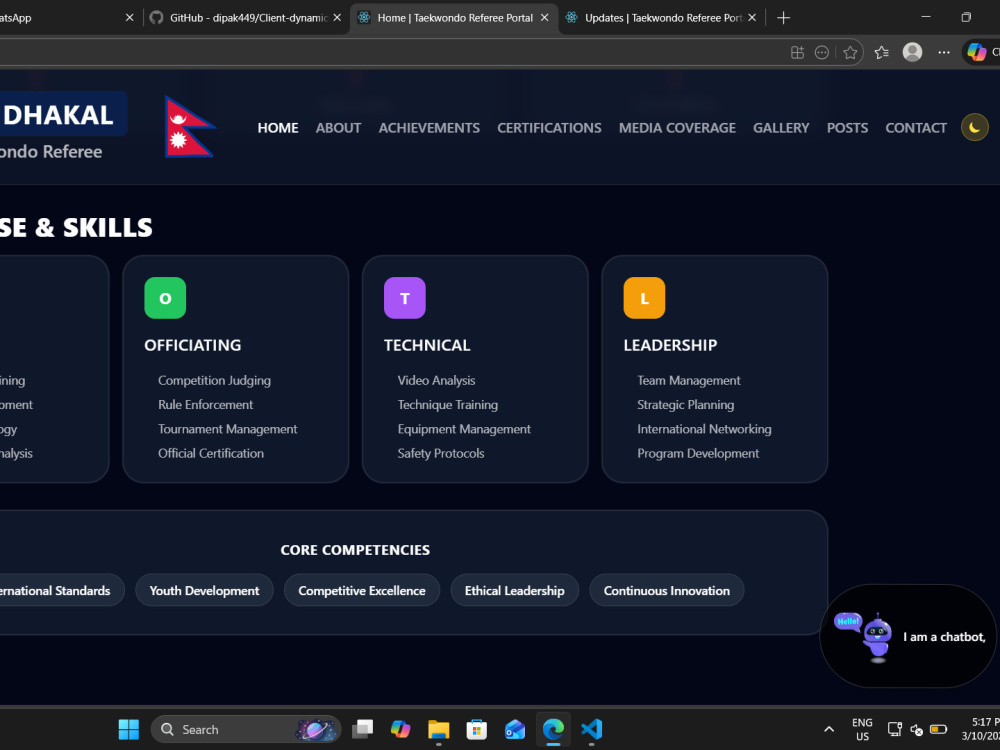The image size is (1000, 750).
Task: Open Microsoft Store from the taskbar
Action: (476, 729)
